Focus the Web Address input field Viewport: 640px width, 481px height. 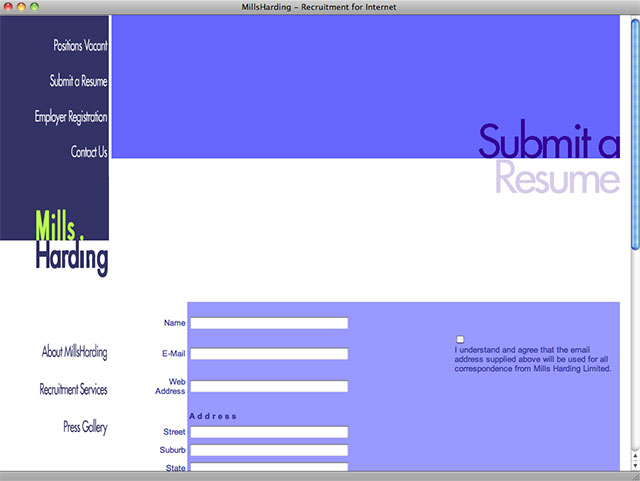269,386
